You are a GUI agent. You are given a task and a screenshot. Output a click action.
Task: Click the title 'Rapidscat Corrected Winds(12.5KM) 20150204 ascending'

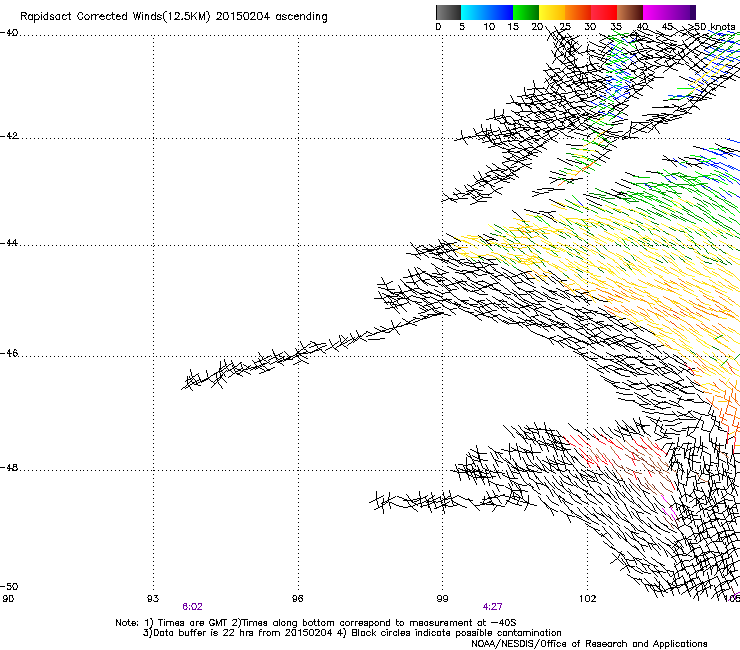tap(174, 17)
